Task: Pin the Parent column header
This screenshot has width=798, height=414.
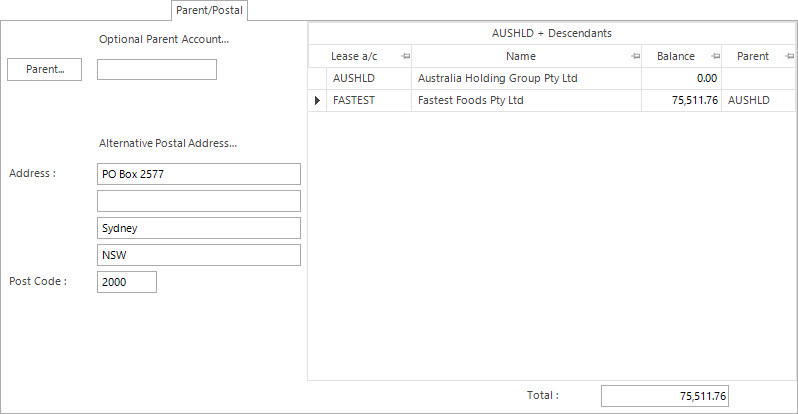Action: pyautogui.click(x=789, y=57)
